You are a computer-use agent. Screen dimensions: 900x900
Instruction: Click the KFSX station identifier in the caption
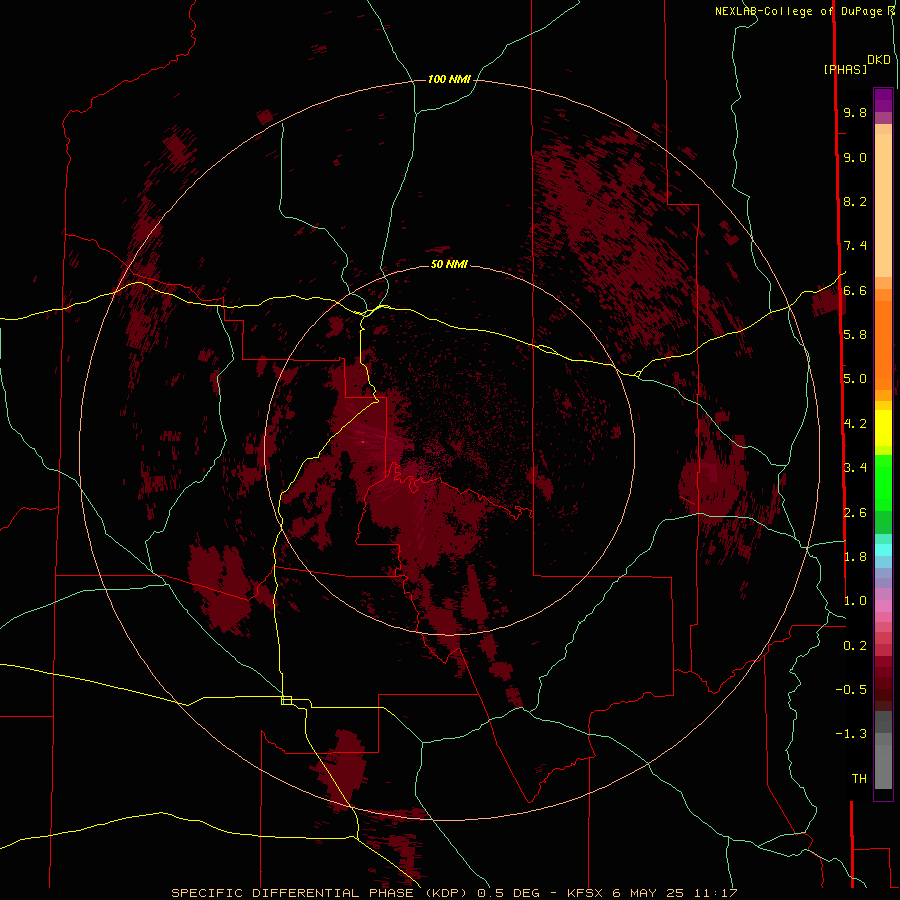pyautogui.click(x=585, y=893)
